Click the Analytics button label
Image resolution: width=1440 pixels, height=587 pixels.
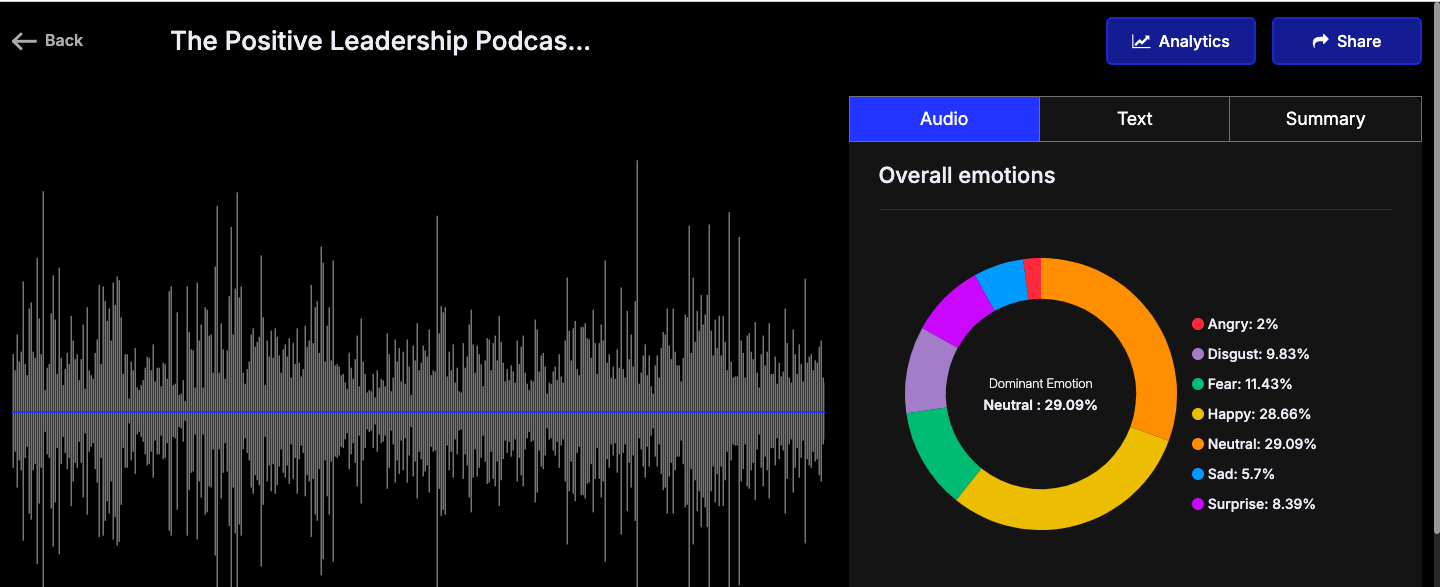pyautogui.click(x=1194, y=41)
